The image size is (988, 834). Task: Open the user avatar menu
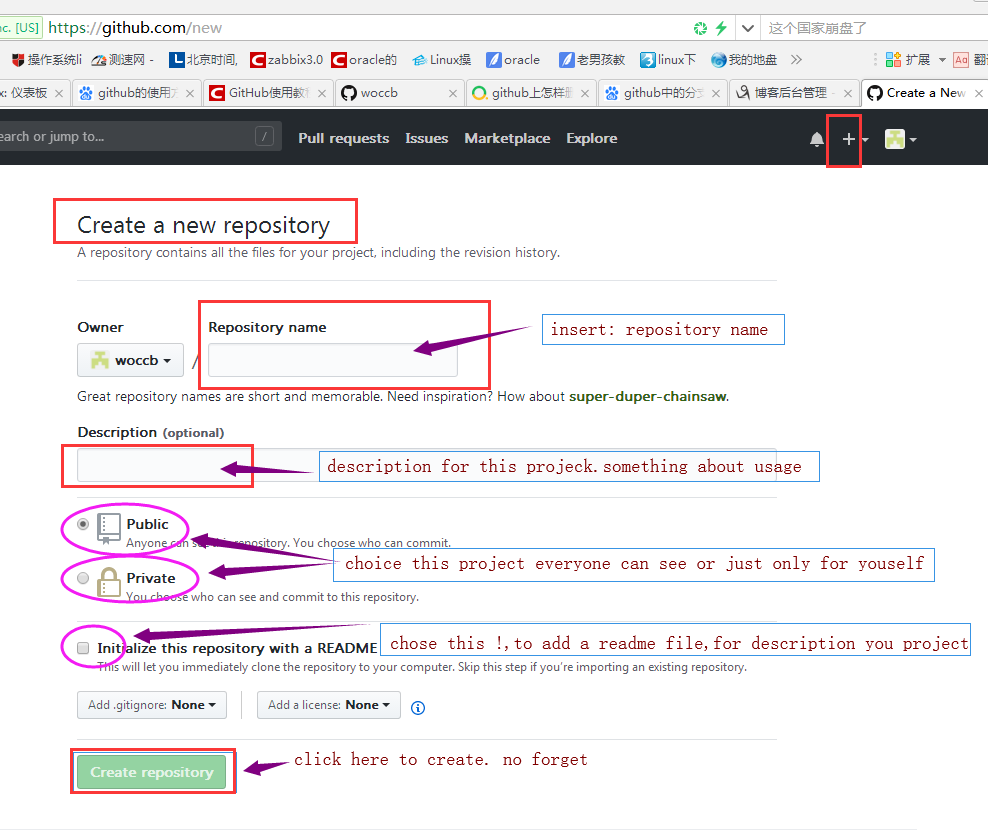(x=900, y=139)
